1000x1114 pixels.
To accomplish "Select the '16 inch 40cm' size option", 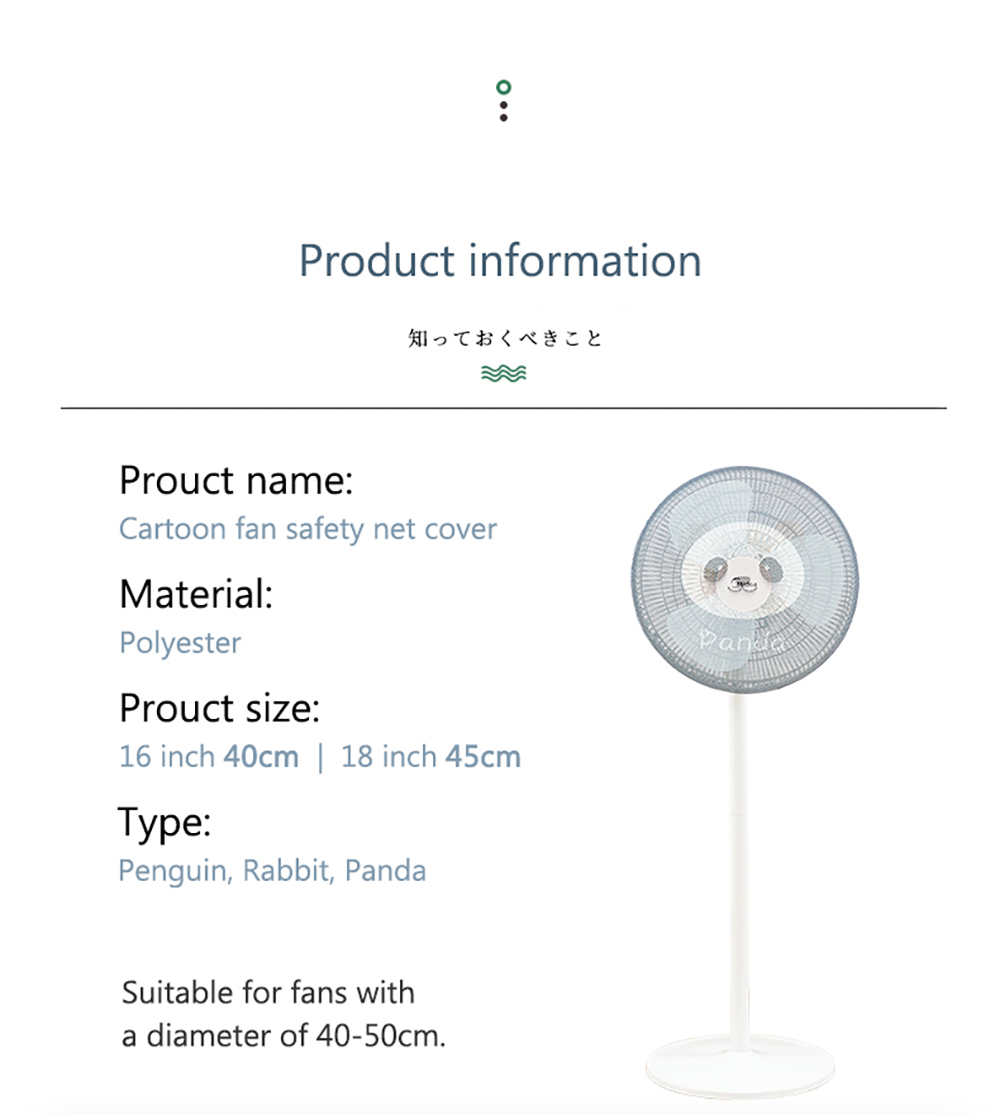I will click(x=209, y=757).
